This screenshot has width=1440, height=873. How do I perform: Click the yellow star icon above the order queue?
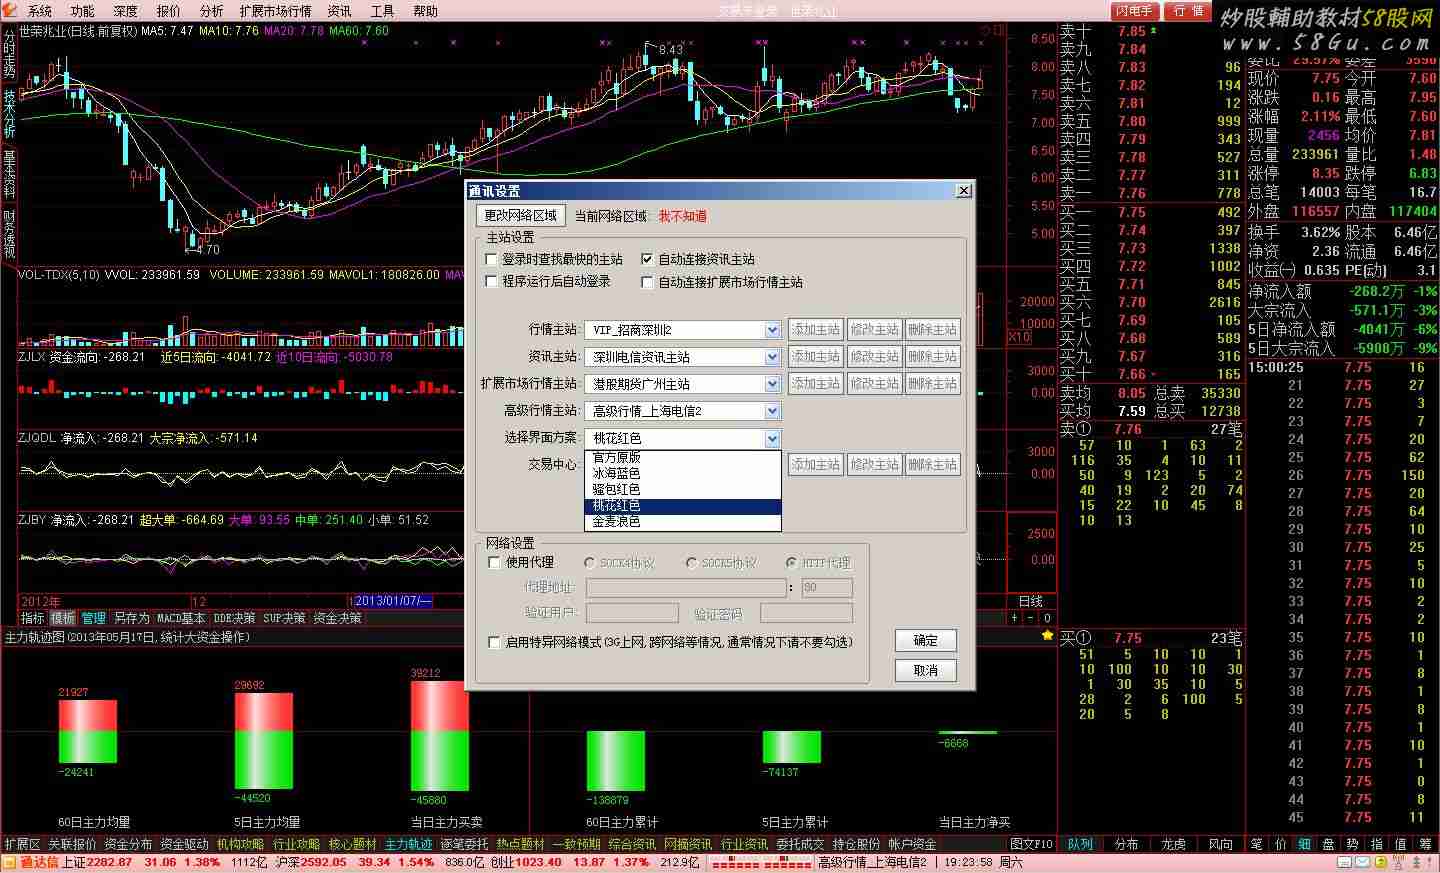[x=1047, y=636]
